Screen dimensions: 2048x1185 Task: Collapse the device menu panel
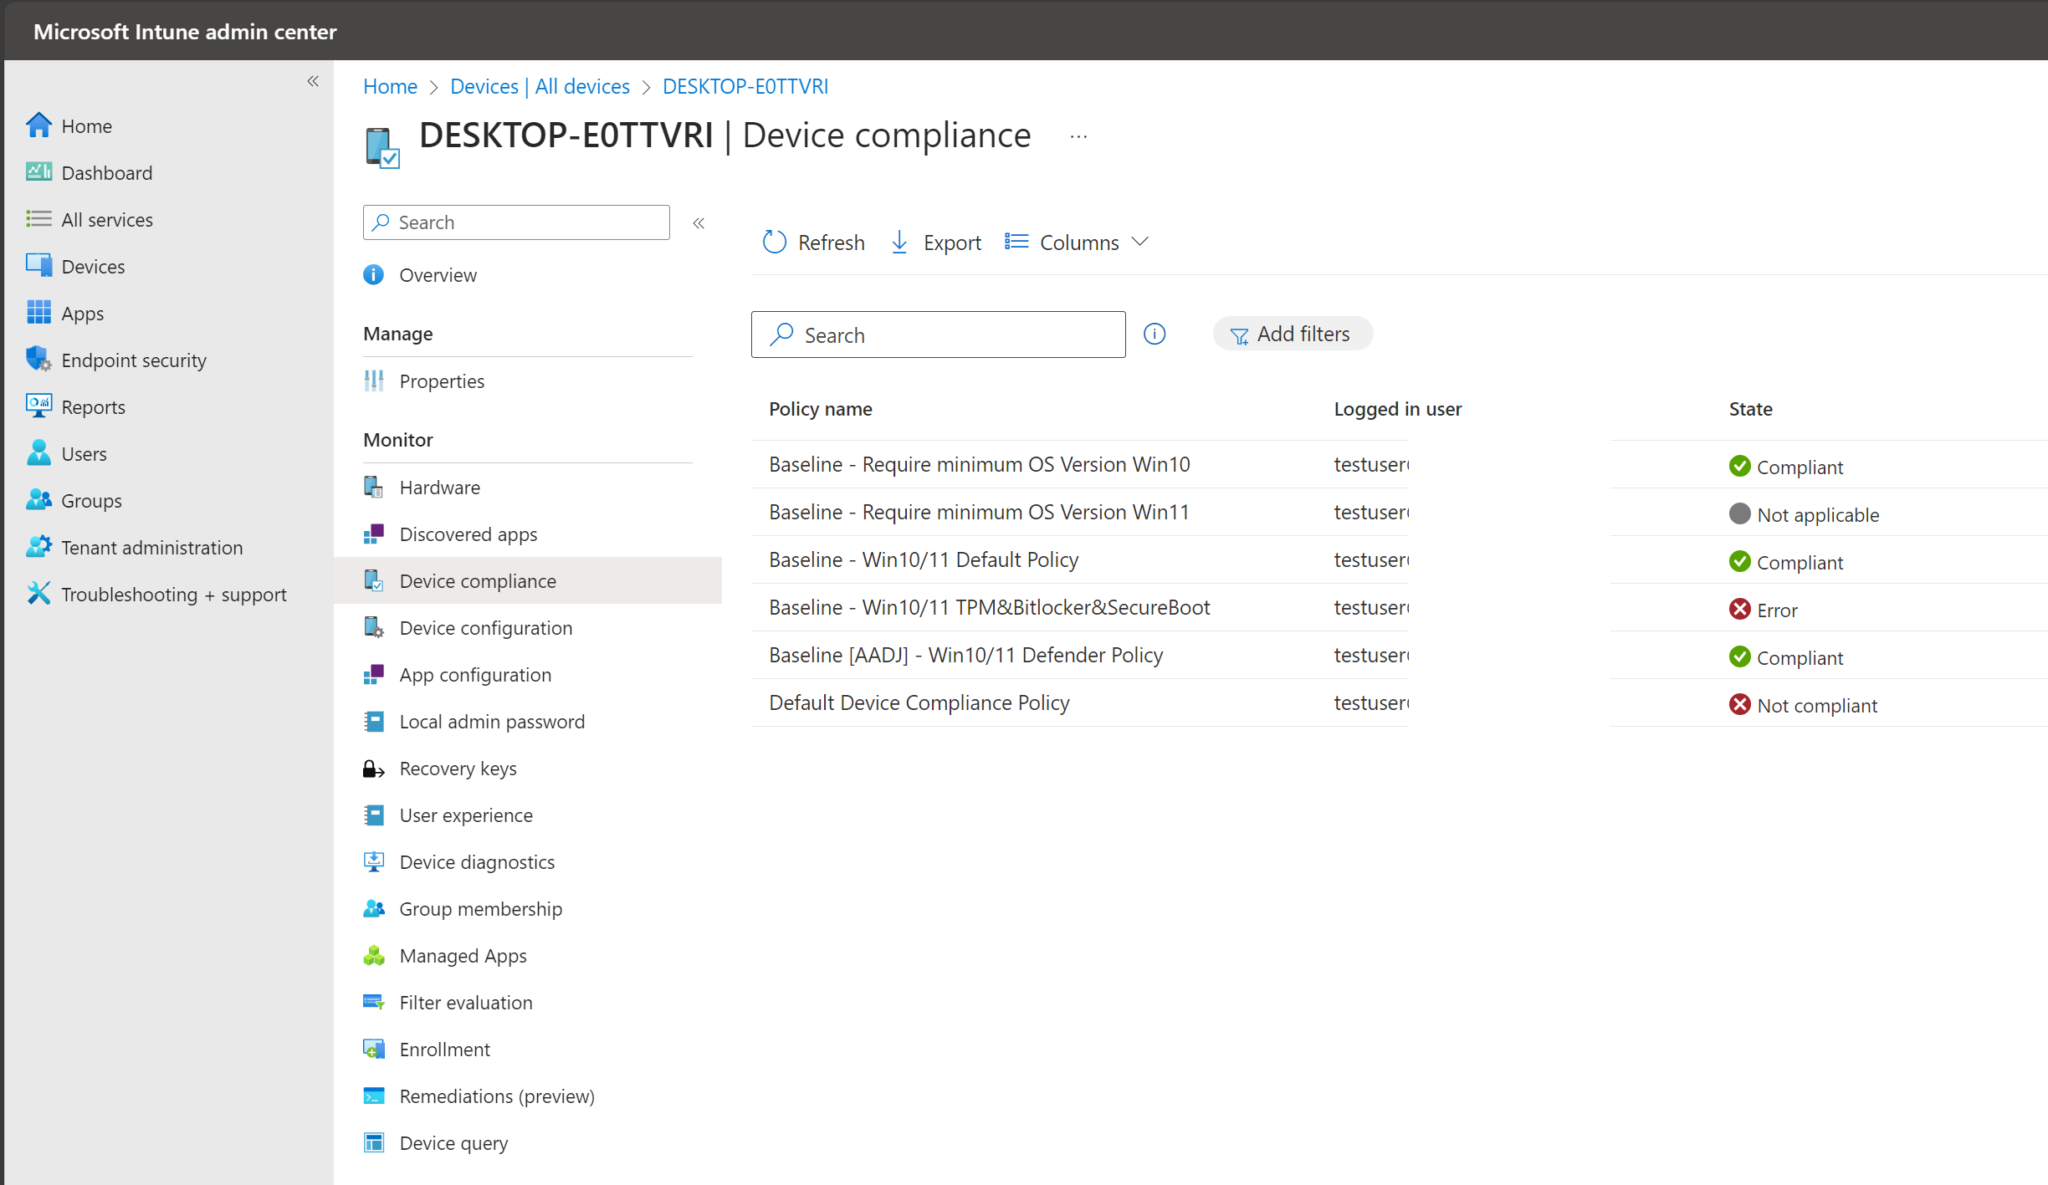tap(698, 222)
